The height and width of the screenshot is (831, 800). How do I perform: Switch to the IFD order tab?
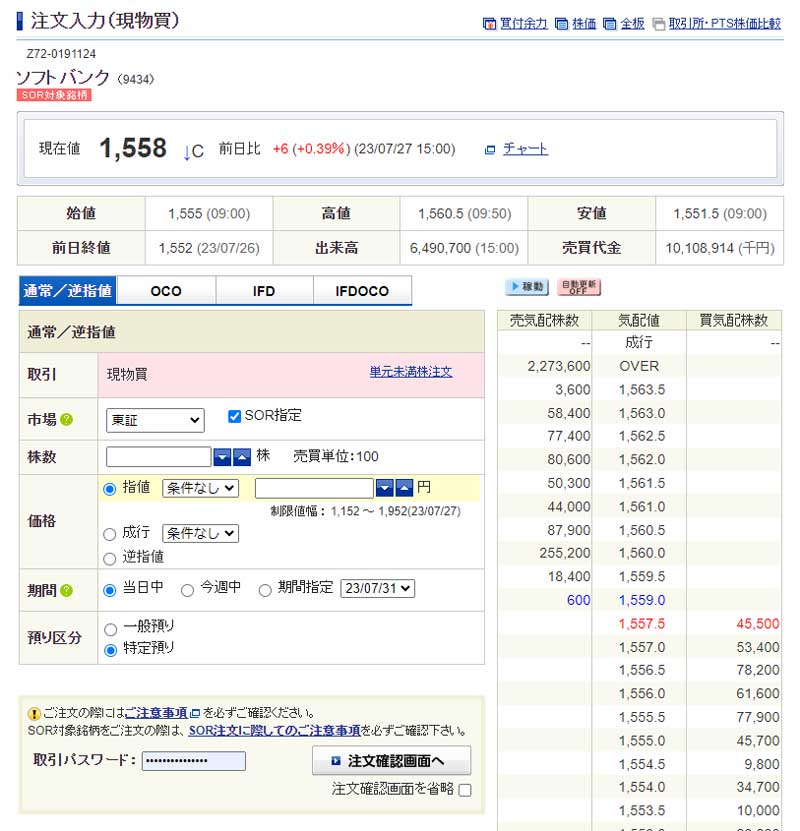[264, 290]
